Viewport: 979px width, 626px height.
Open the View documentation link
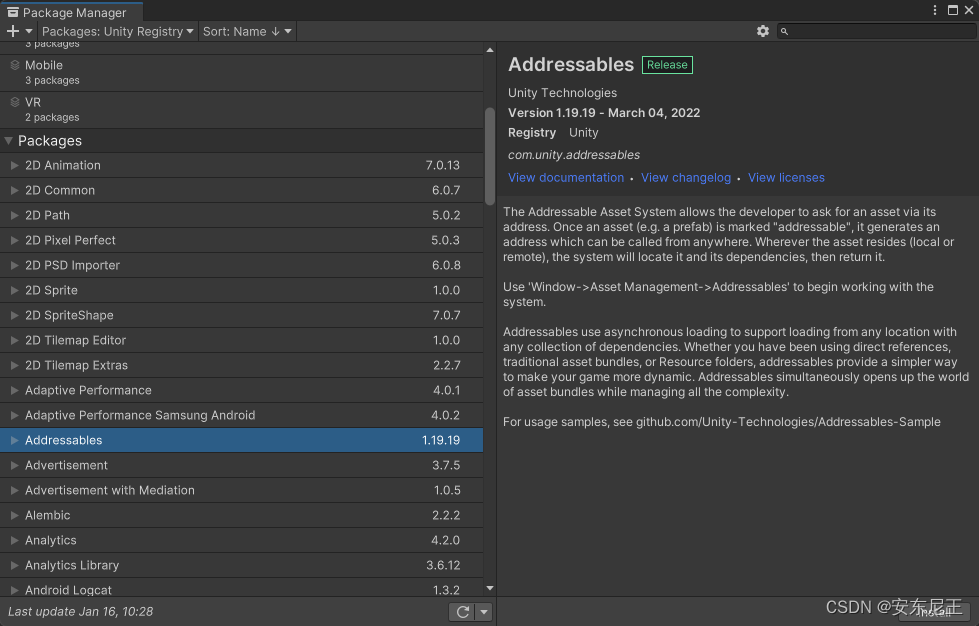point(566,178)
